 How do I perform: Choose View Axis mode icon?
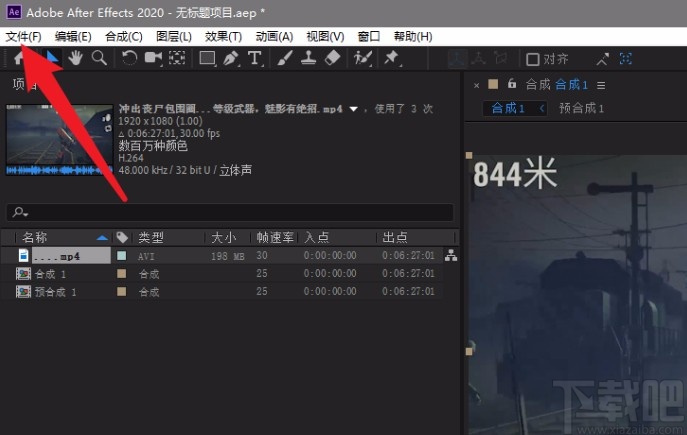(x=501, y=58)
